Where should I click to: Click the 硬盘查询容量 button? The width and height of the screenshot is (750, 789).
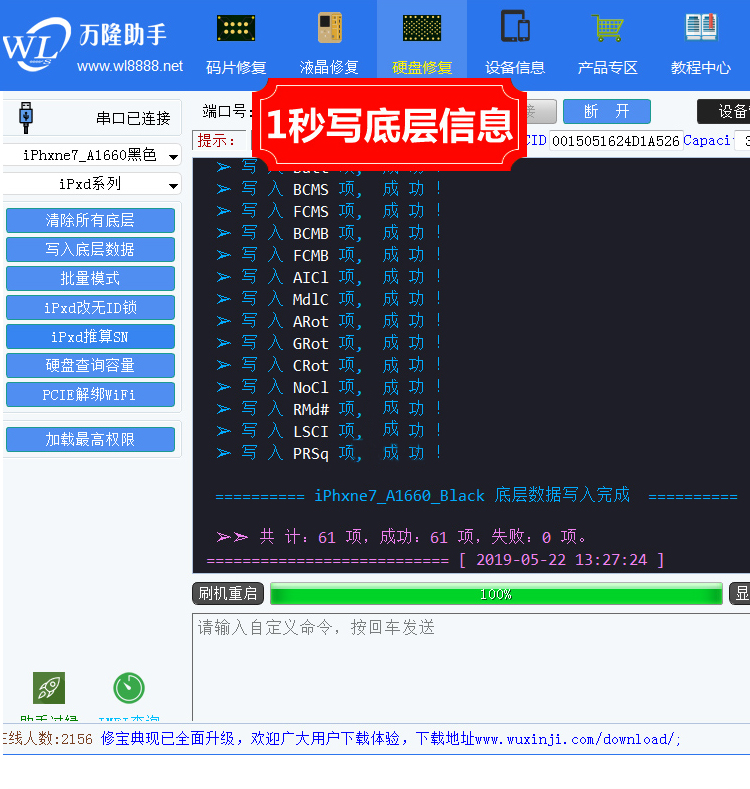tap(91, 366)
